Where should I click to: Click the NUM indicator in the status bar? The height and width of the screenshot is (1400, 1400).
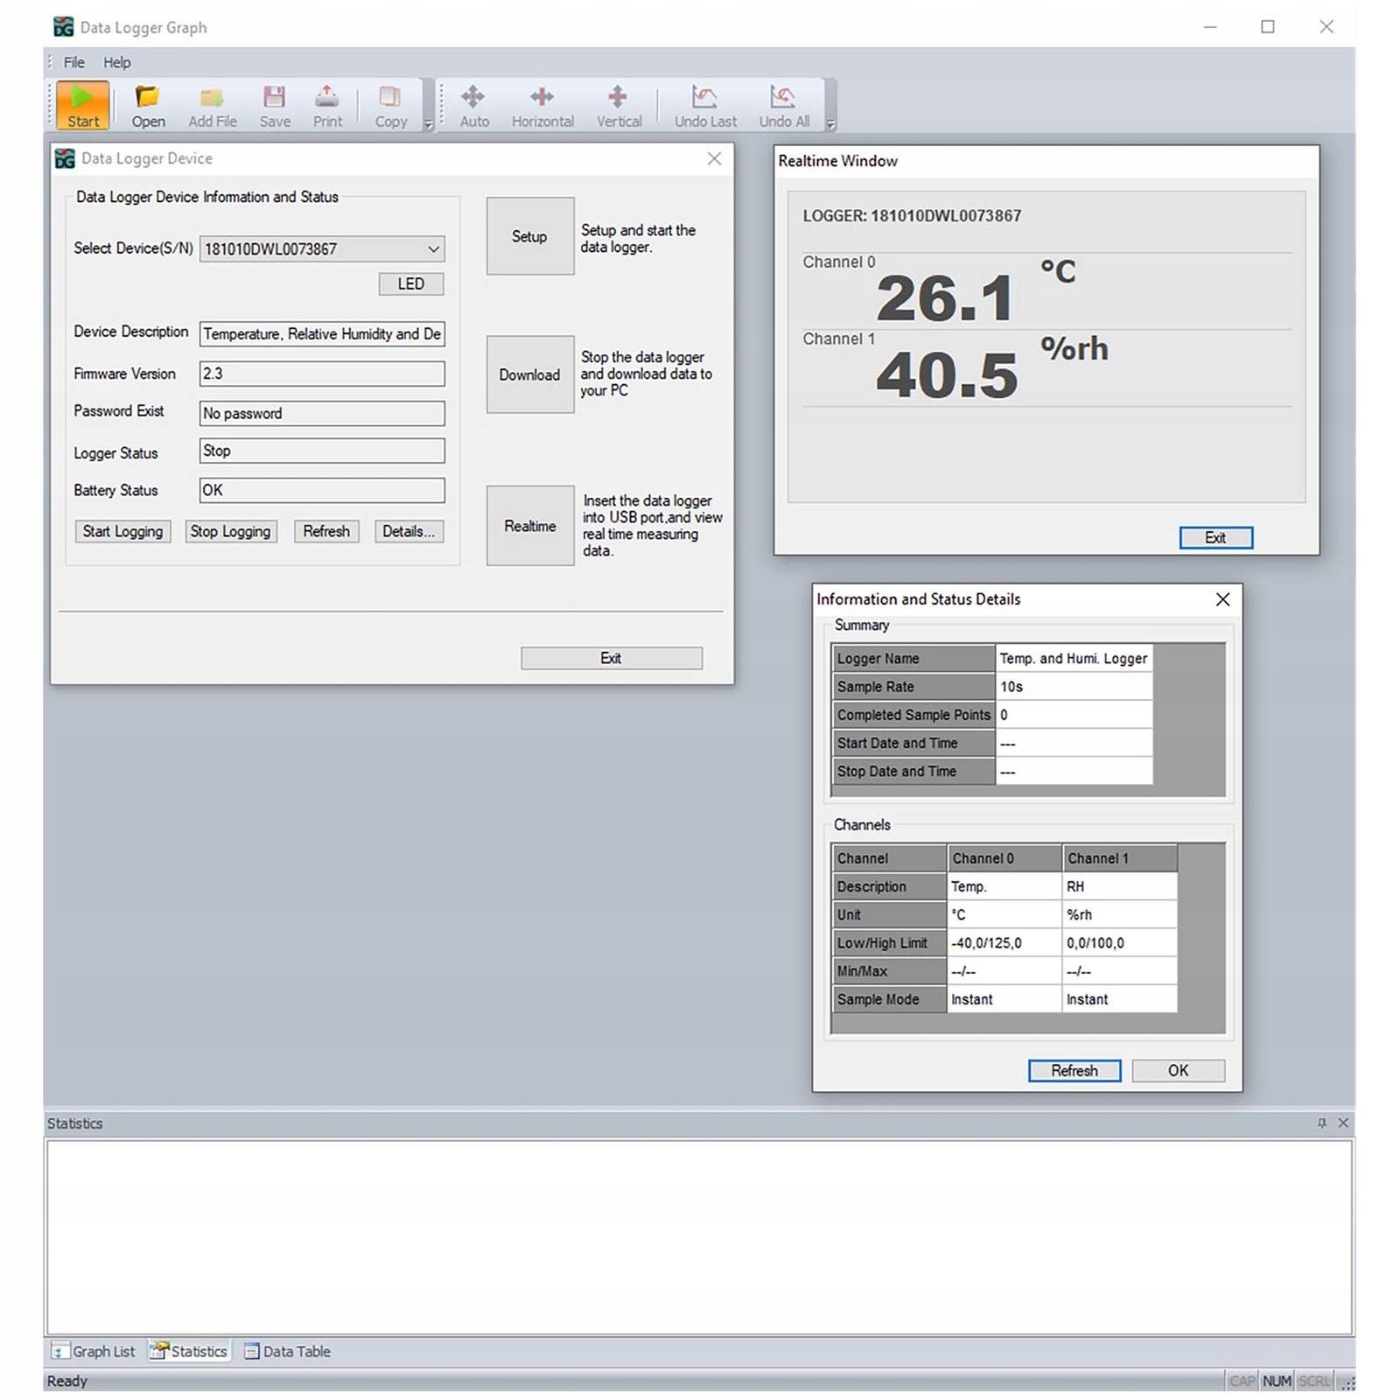[x=1277, y=1380]
